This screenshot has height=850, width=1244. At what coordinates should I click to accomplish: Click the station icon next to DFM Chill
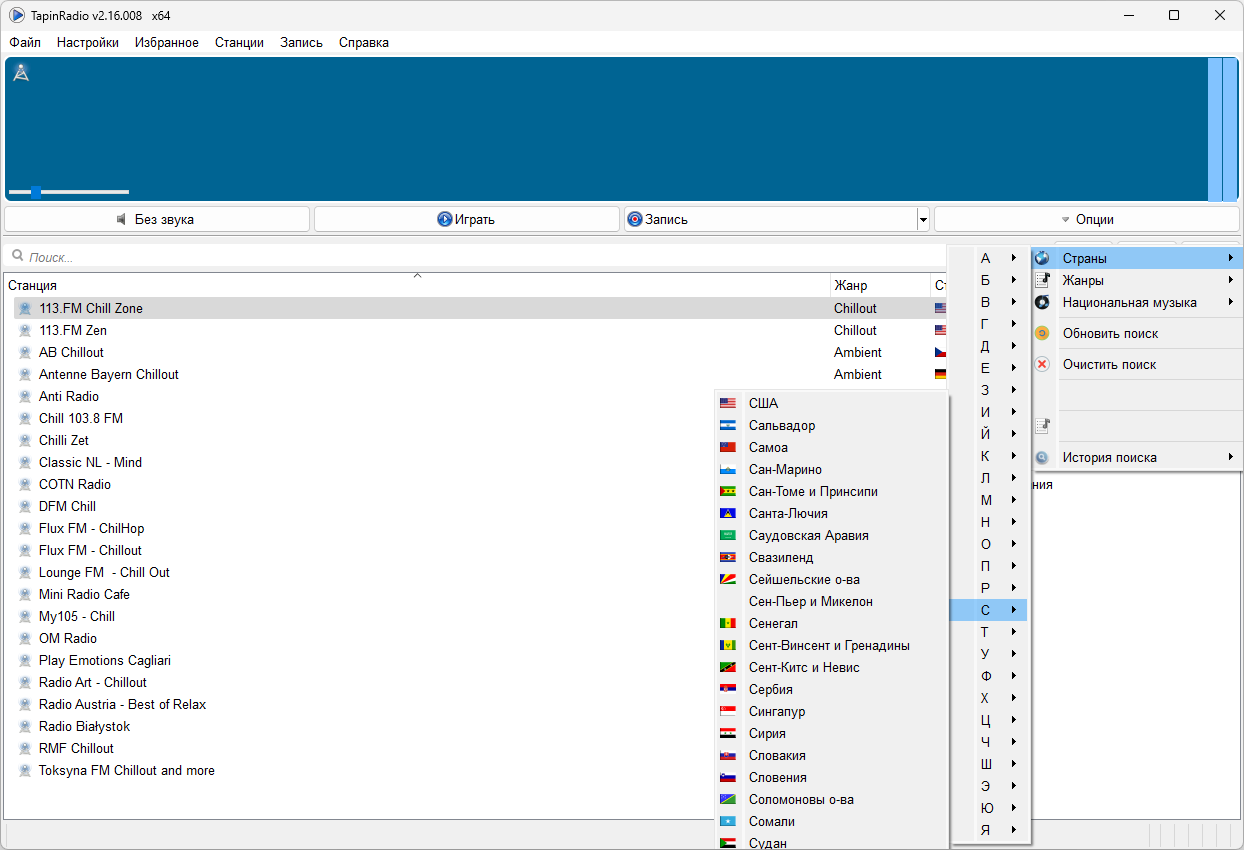point(25,506)
